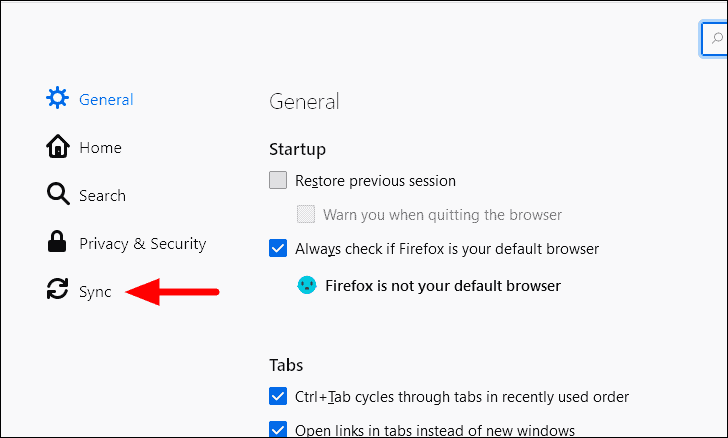Image resolution: width=728 pixels, height=438 pixels.
Task: Toggle Warn you when quitting the browser checkbox
Action: click(x=306, y=214)
